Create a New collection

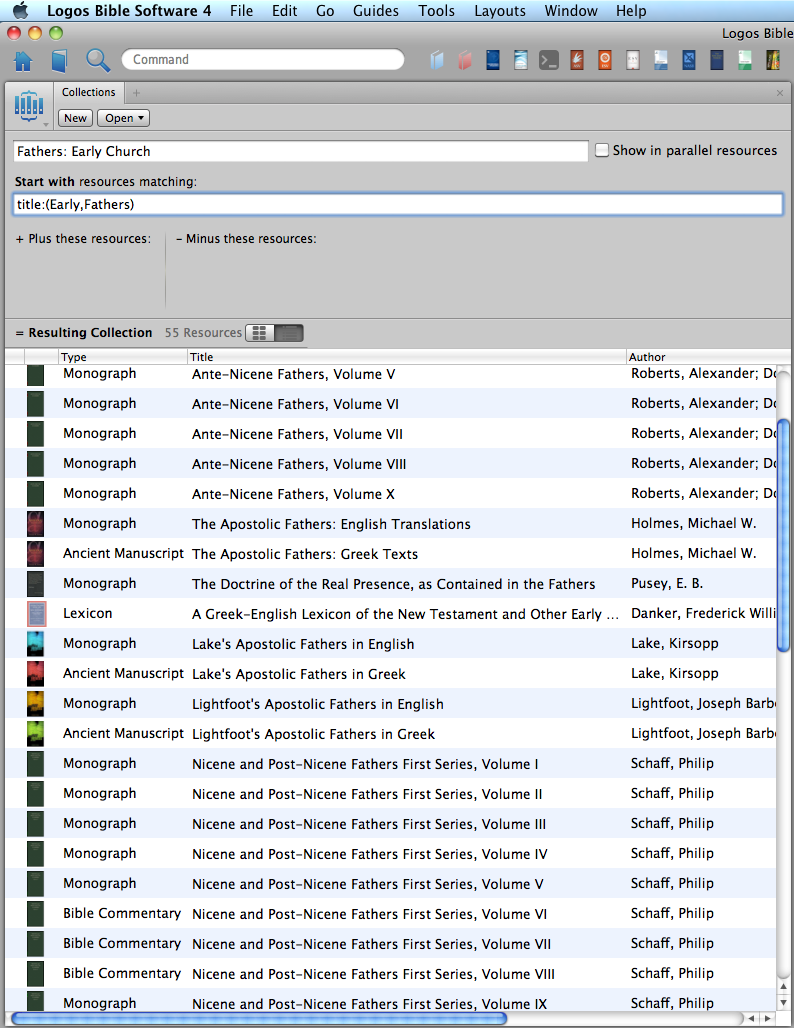(75, 118)
